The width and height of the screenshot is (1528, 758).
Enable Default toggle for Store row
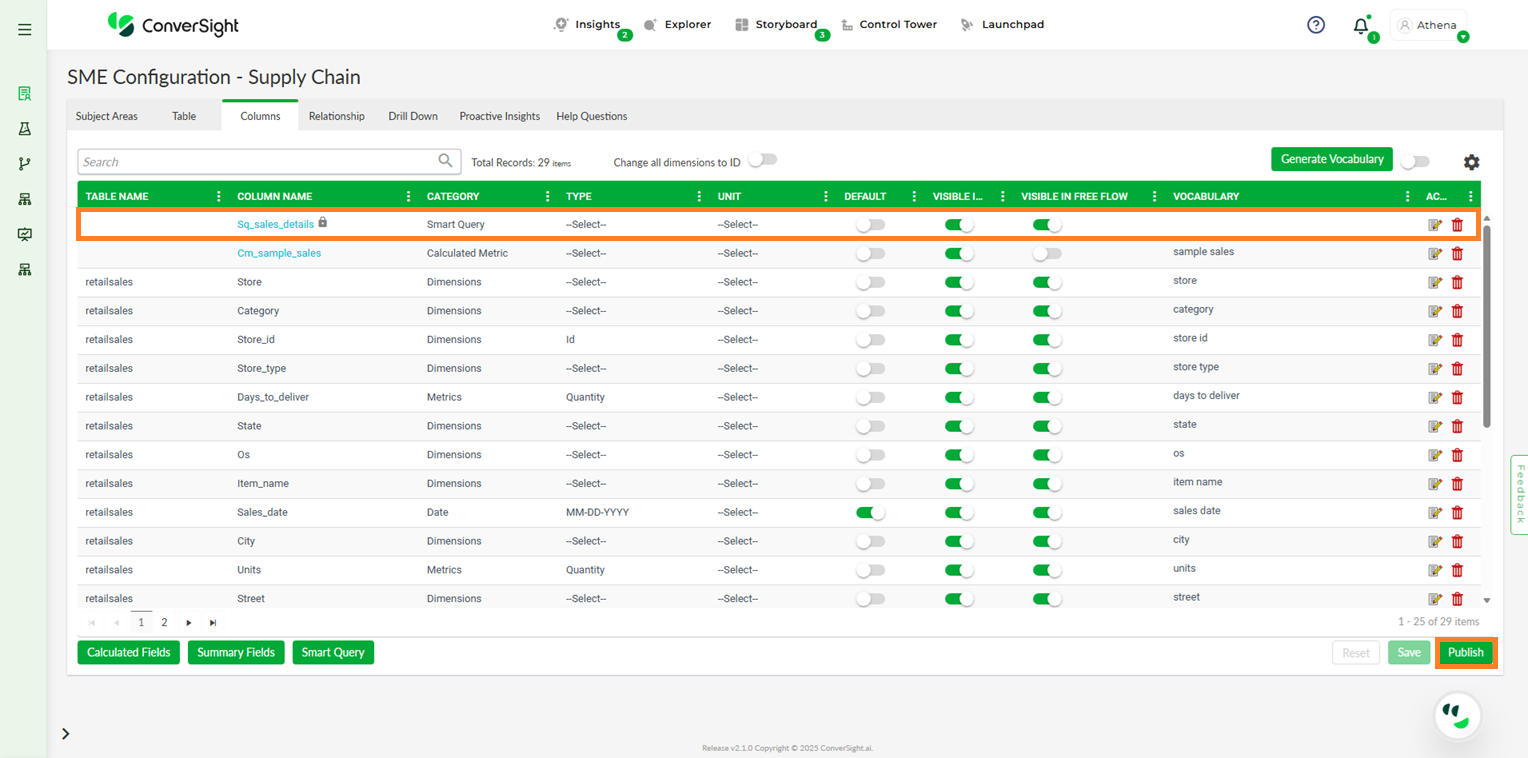coord(870,283)
